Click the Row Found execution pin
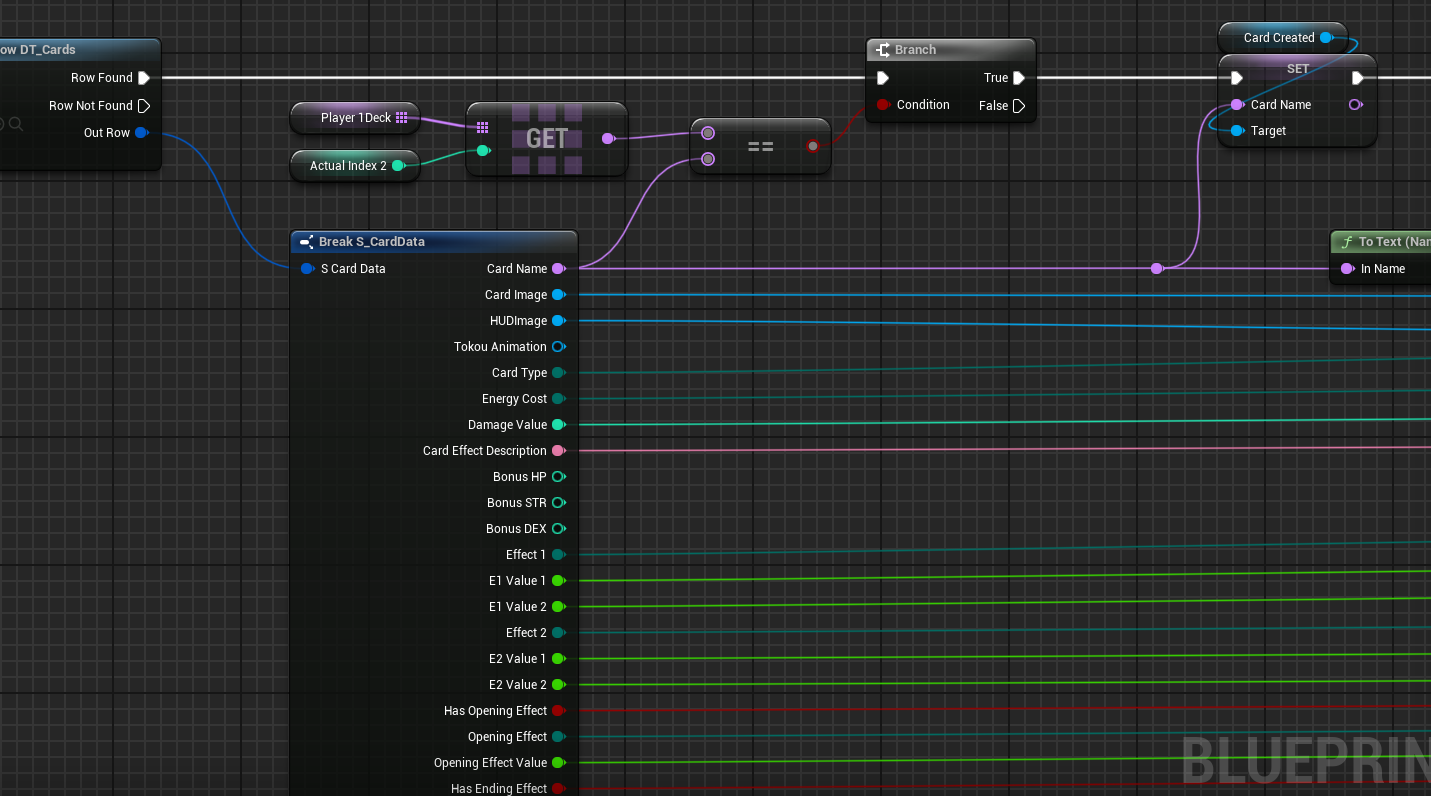This screenshot has height=796, width=1431. (x=144, y=78)
